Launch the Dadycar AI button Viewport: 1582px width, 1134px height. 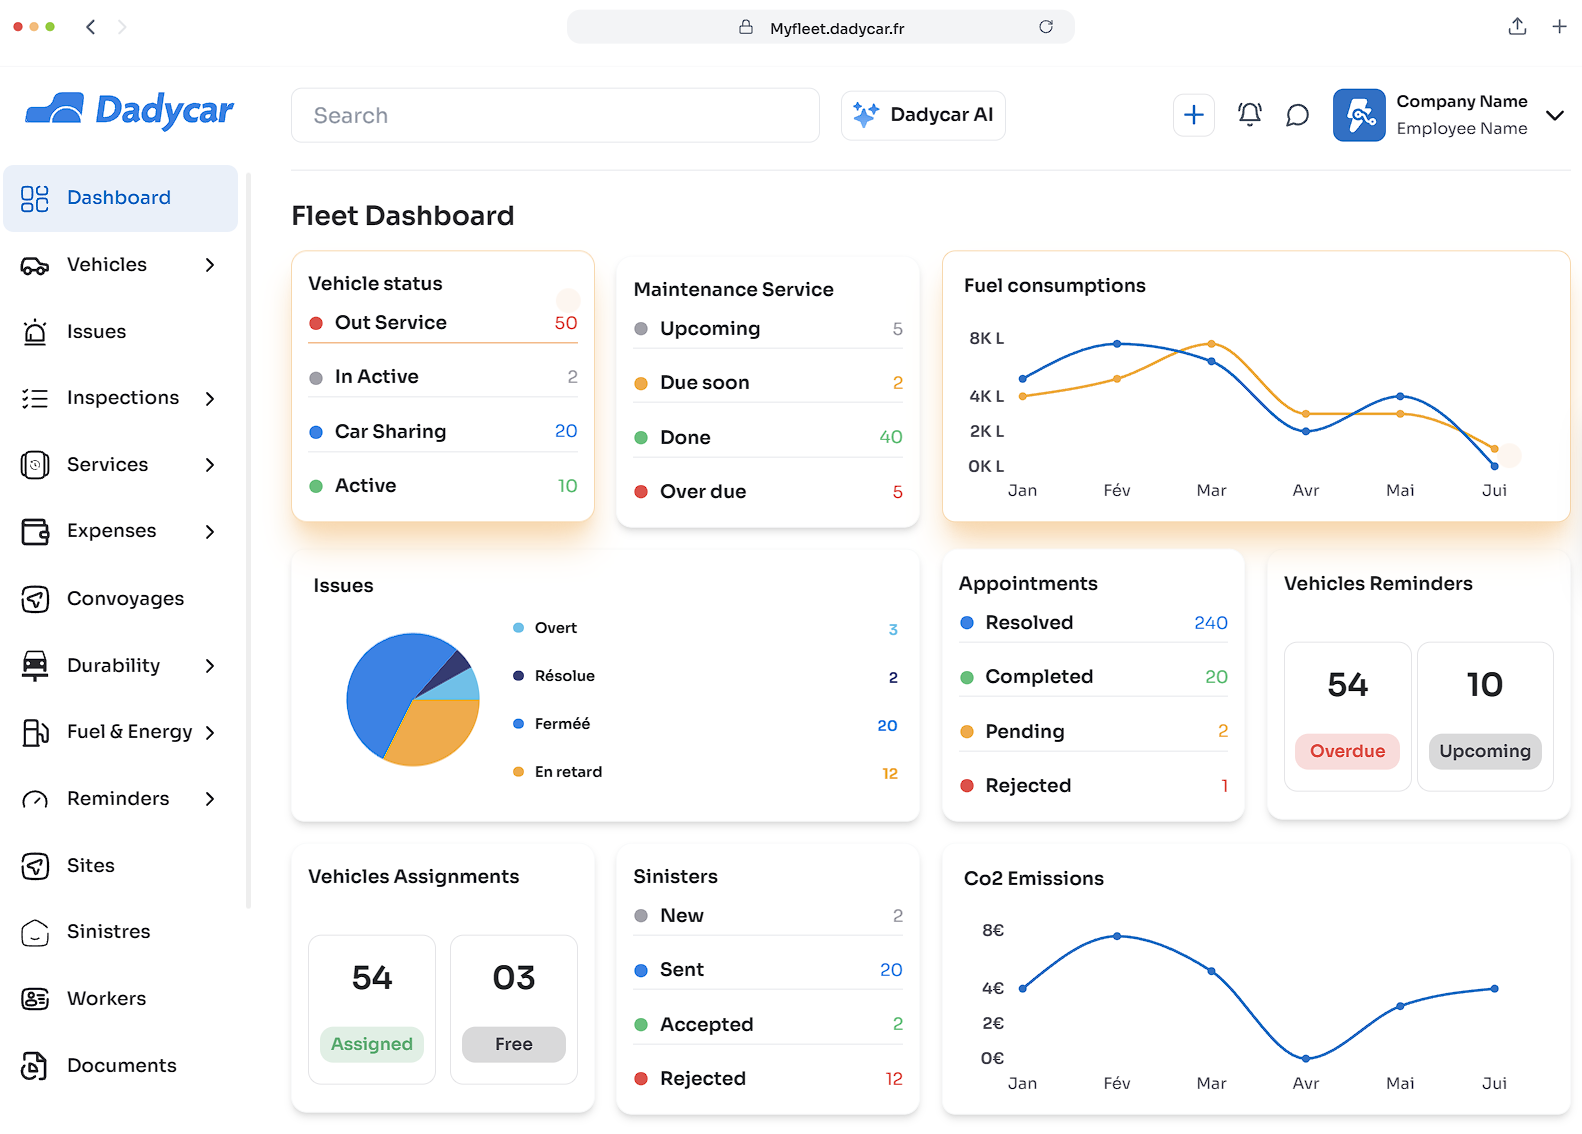click(x=922, y=115)
